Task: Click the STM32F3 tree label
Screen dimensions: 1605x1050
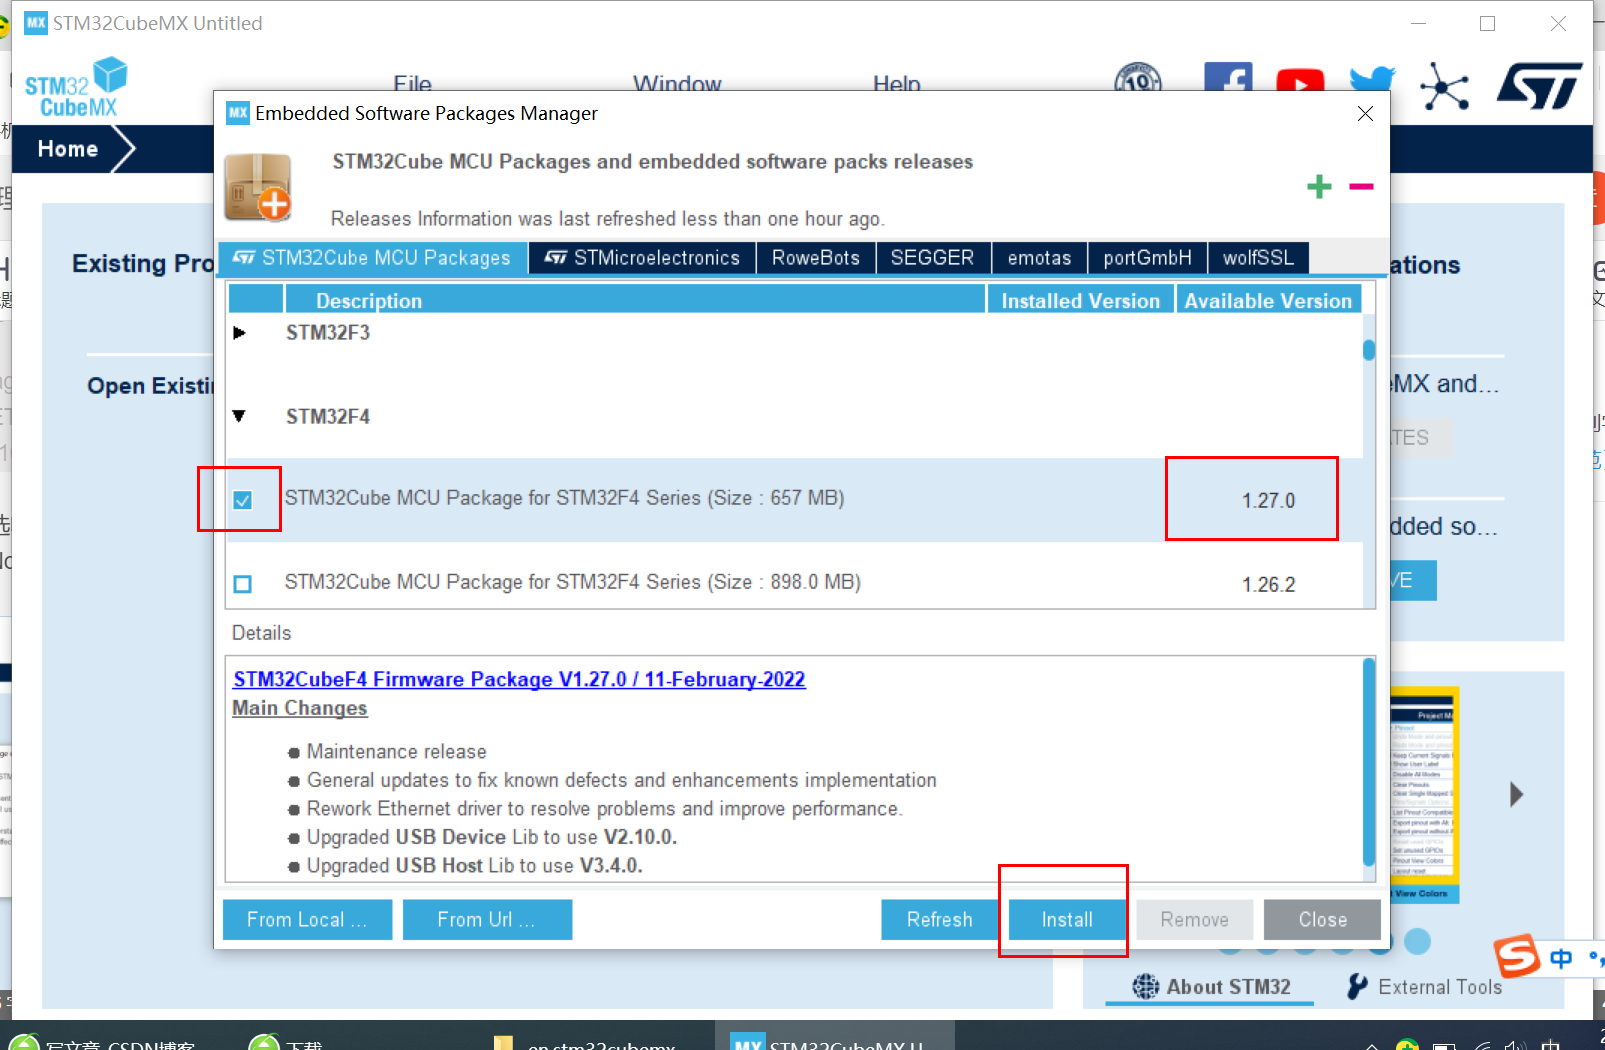Action: 328,333
